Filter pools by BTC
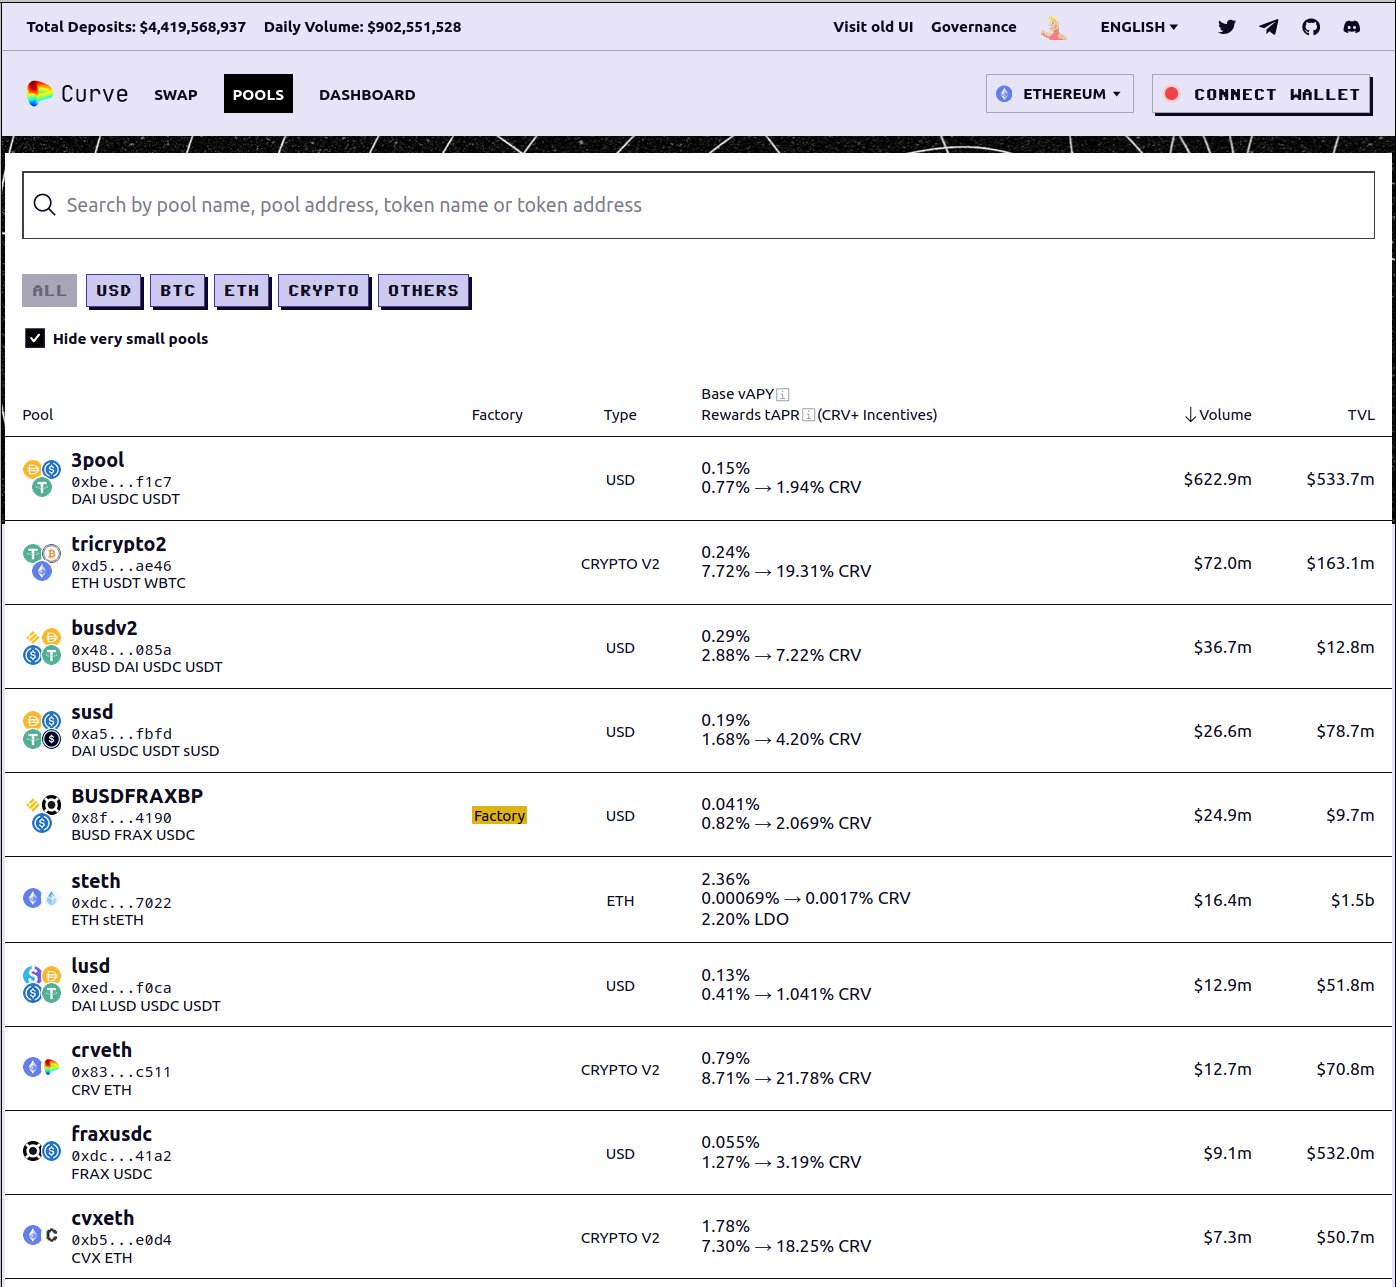This screenshot has width=1396, height=1287. (x=177, y=290)
